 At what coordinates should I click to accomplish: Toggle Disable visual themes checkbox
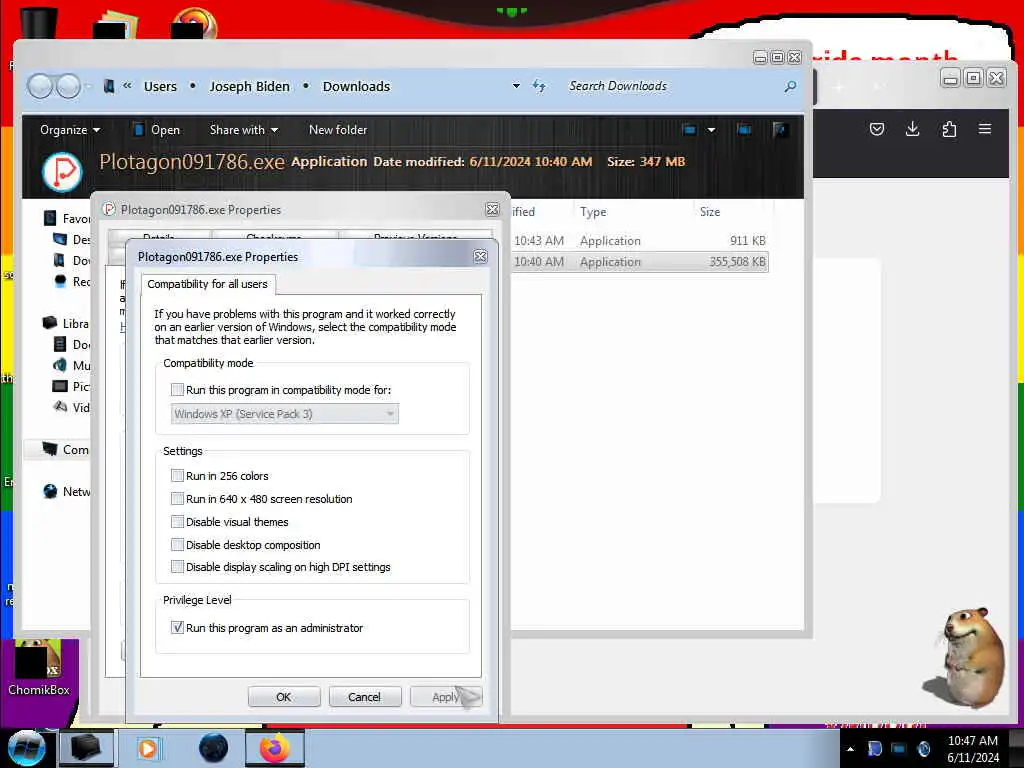click(x=177, y=522)
